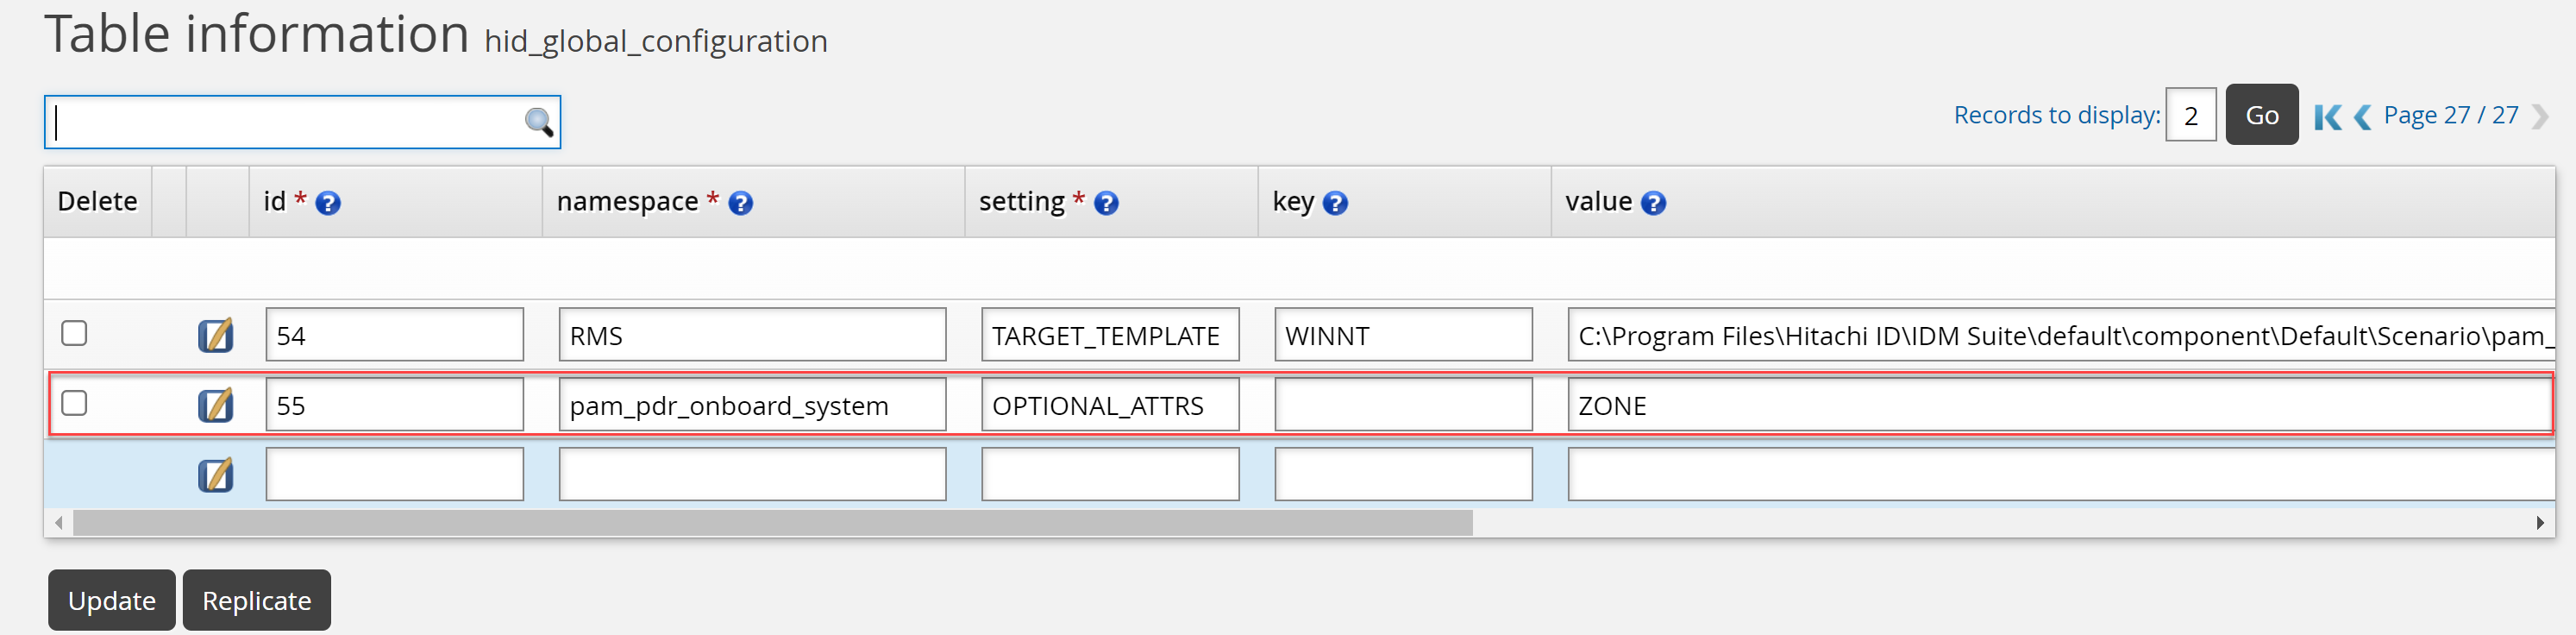The width and height of the screenshot is (2576, 635).
Task: Show help for id column
Action: [x=328, y=203]
